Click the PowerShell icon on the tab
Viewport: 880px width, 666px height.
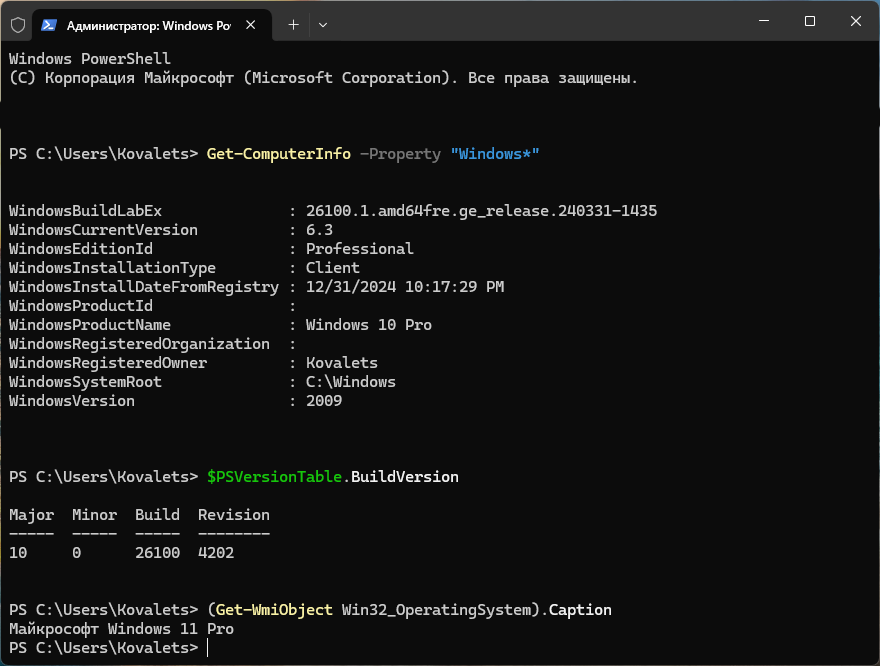(x=49, y=25)
